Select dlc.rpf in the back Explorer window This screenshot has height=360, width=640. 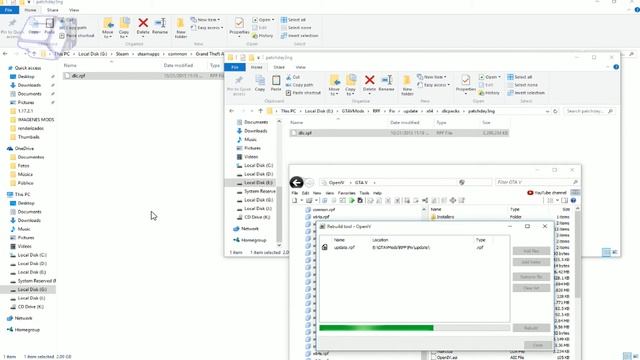point(143,76)
